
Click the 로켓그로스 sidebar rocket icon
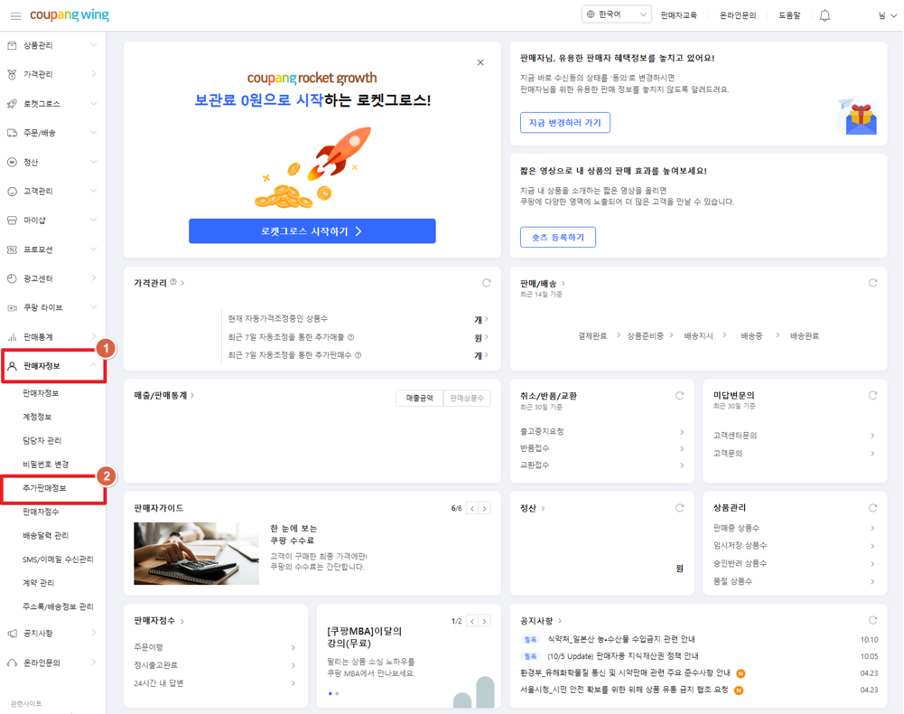(x=12, y=104)
